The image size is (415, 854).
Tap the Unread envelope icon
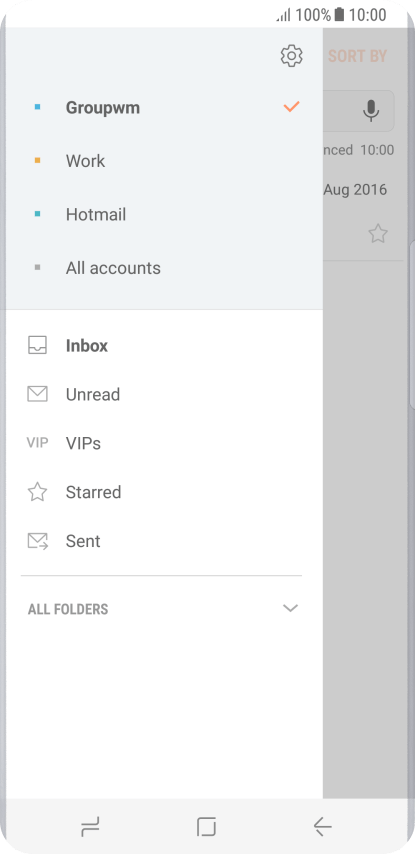38,394
